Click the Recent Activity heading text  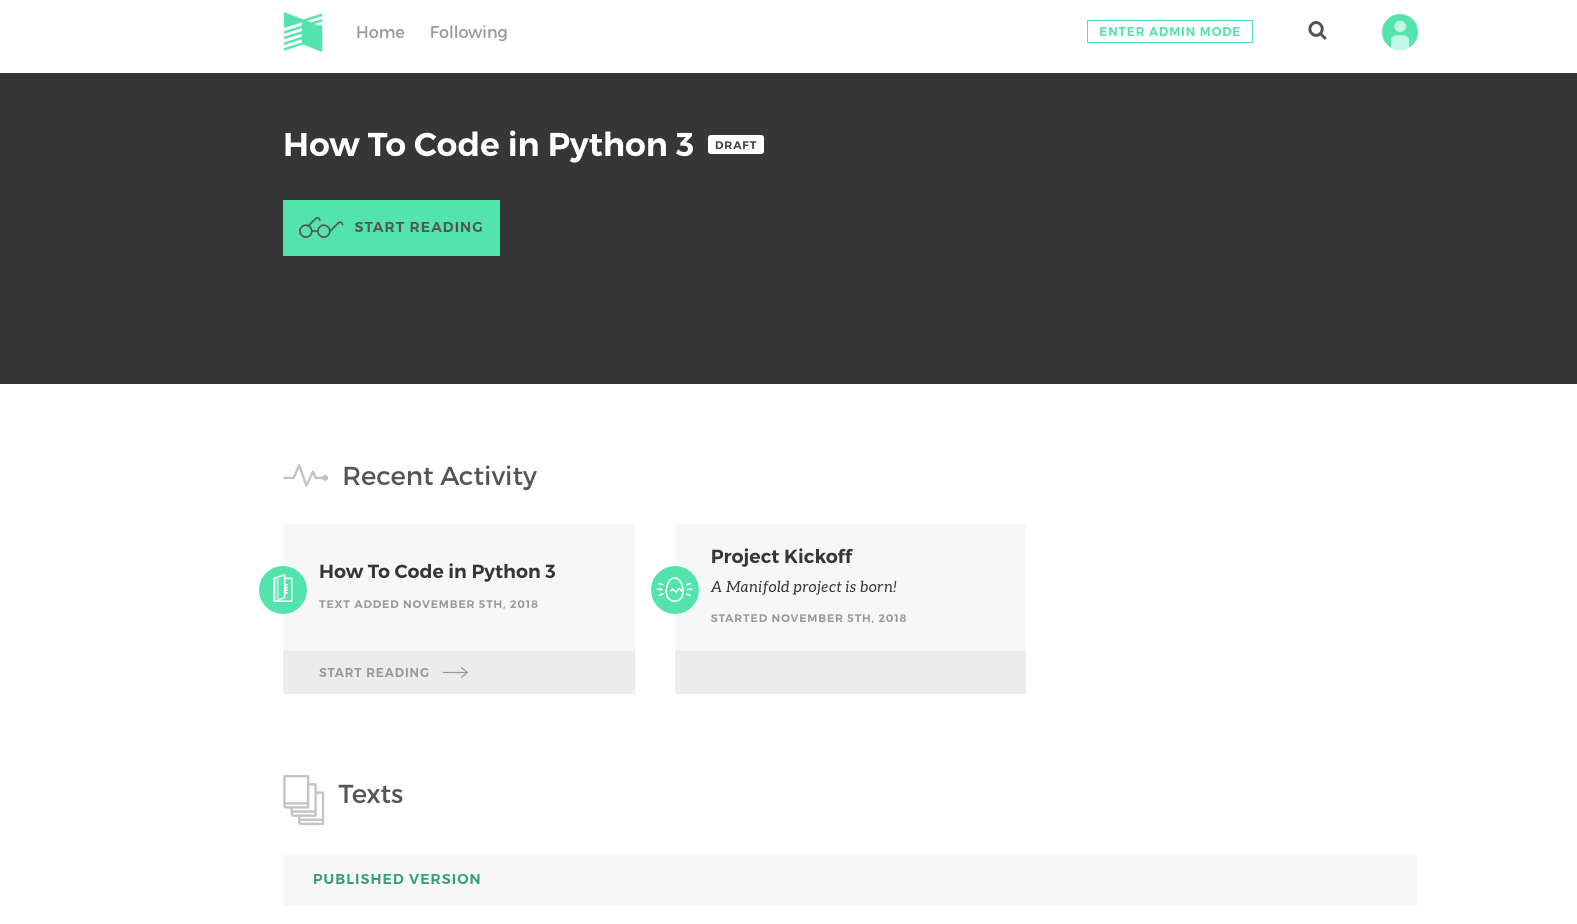439,476
